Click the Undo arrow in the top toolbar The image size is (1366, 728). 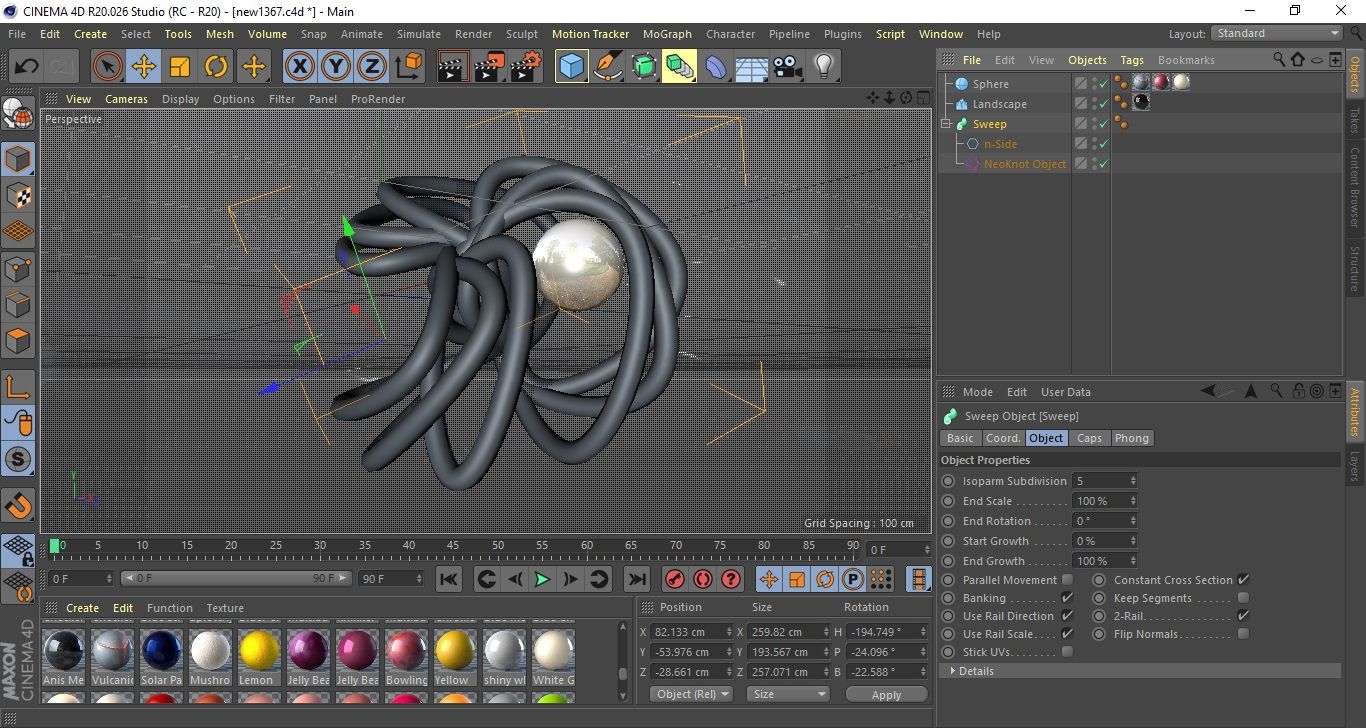27,67
